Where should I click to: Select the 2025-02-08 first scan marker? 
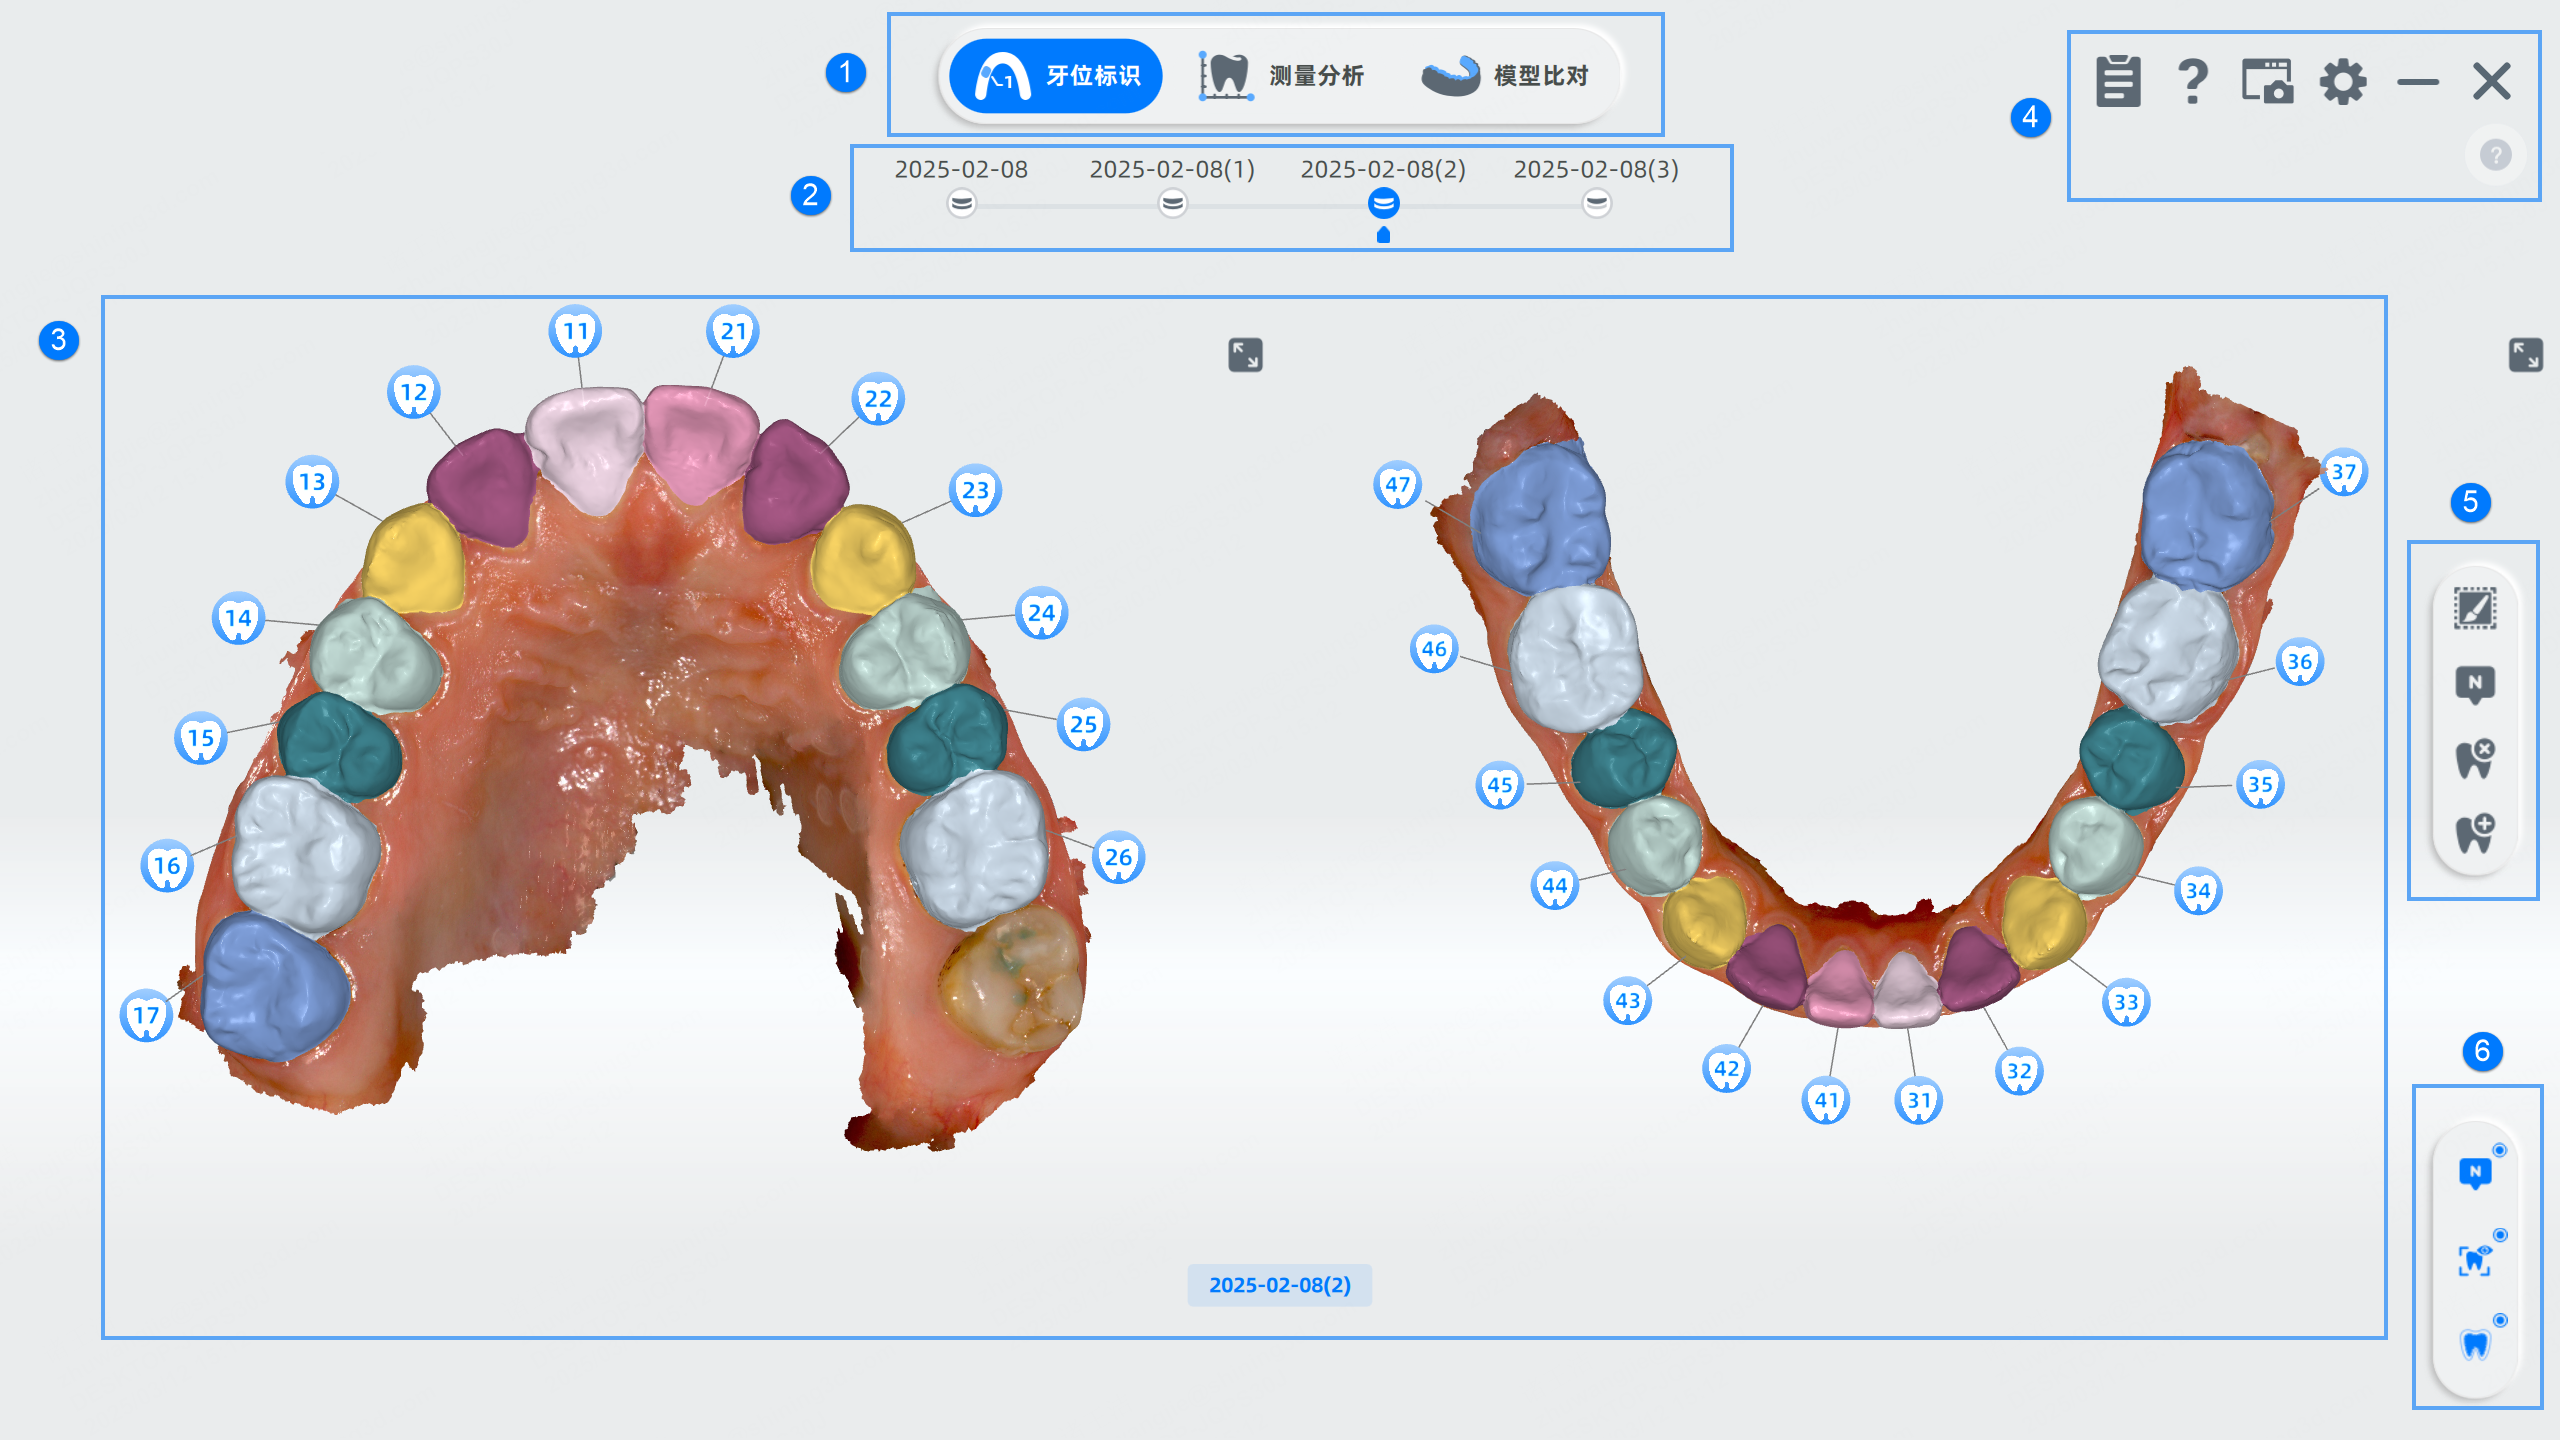tap(961, 203)
